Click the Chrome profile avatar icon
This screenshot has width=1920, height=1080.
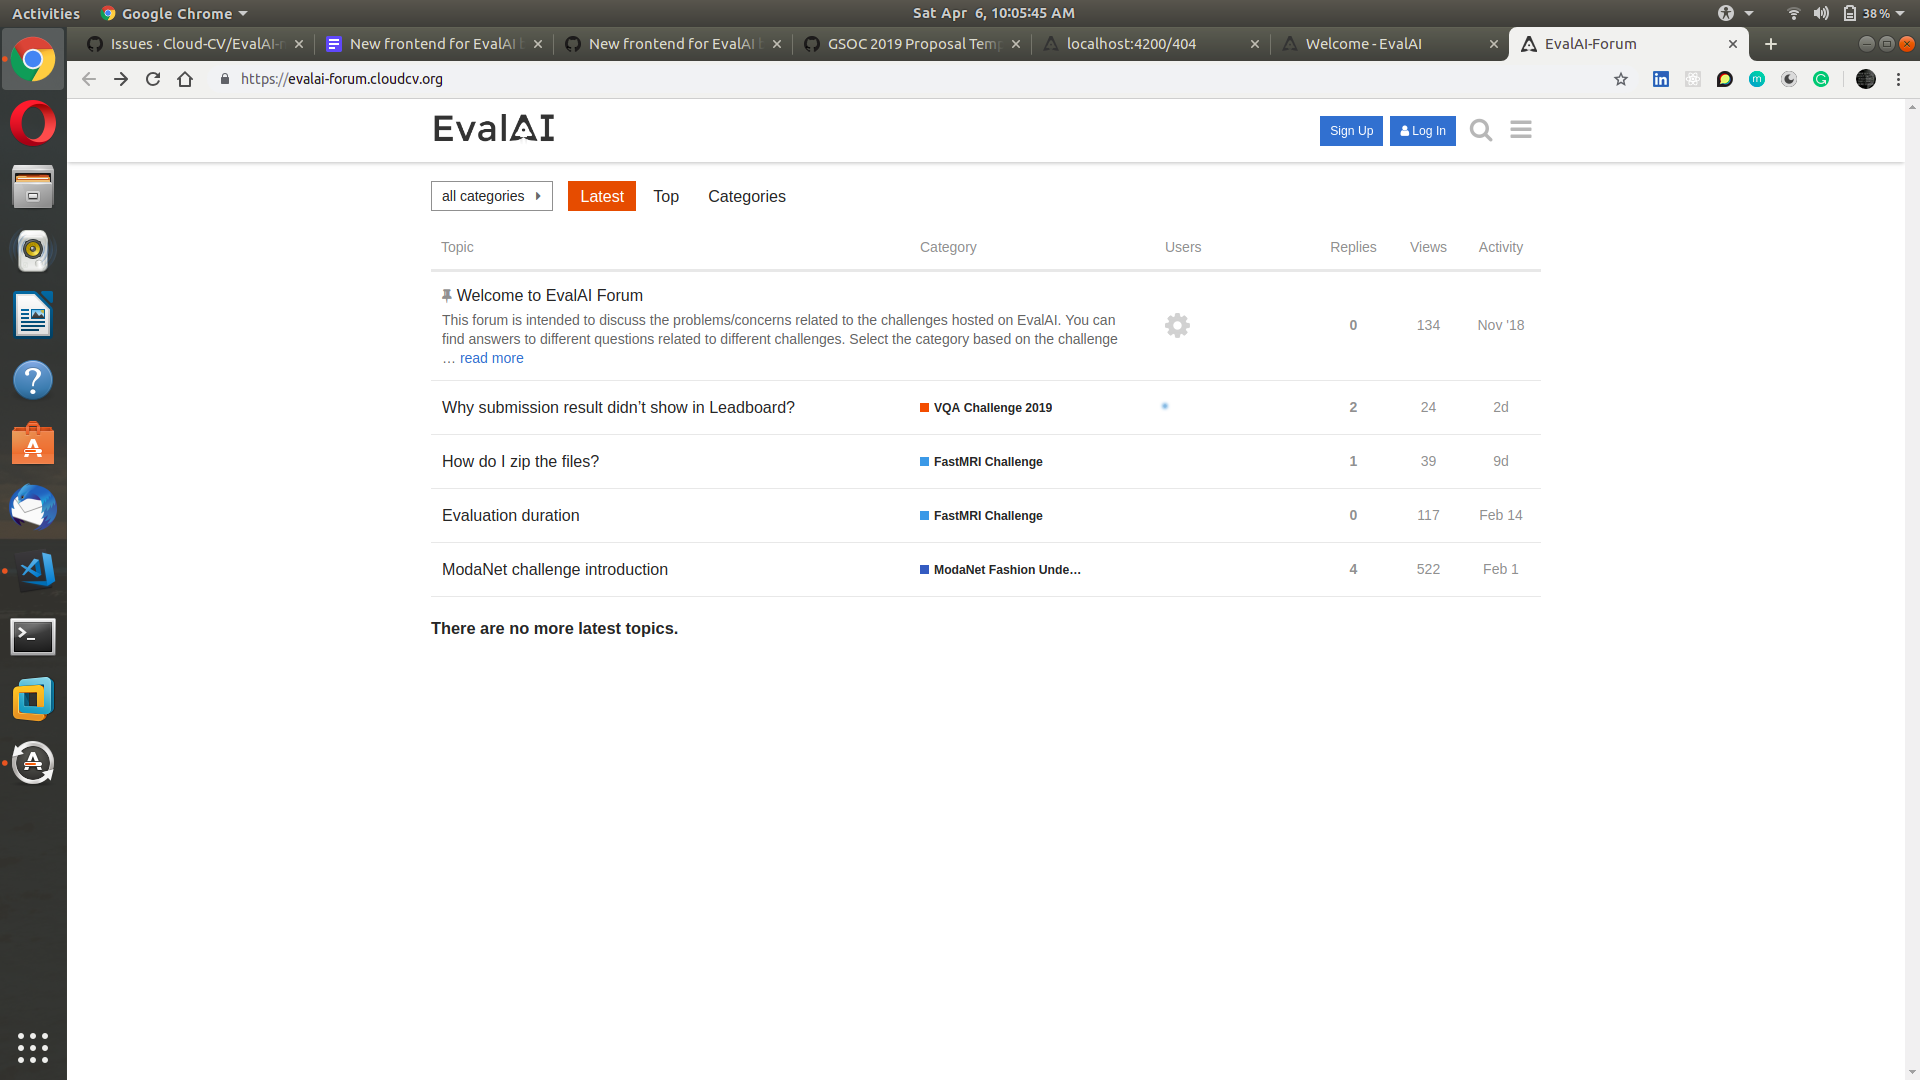[x=1866, y=79]
